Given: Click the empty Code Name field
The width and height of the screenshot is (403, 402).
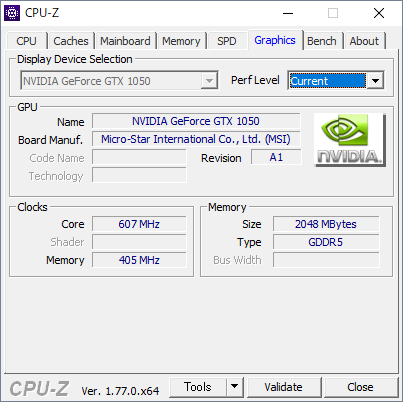Looking at the screenshot, I should point(139,157).
